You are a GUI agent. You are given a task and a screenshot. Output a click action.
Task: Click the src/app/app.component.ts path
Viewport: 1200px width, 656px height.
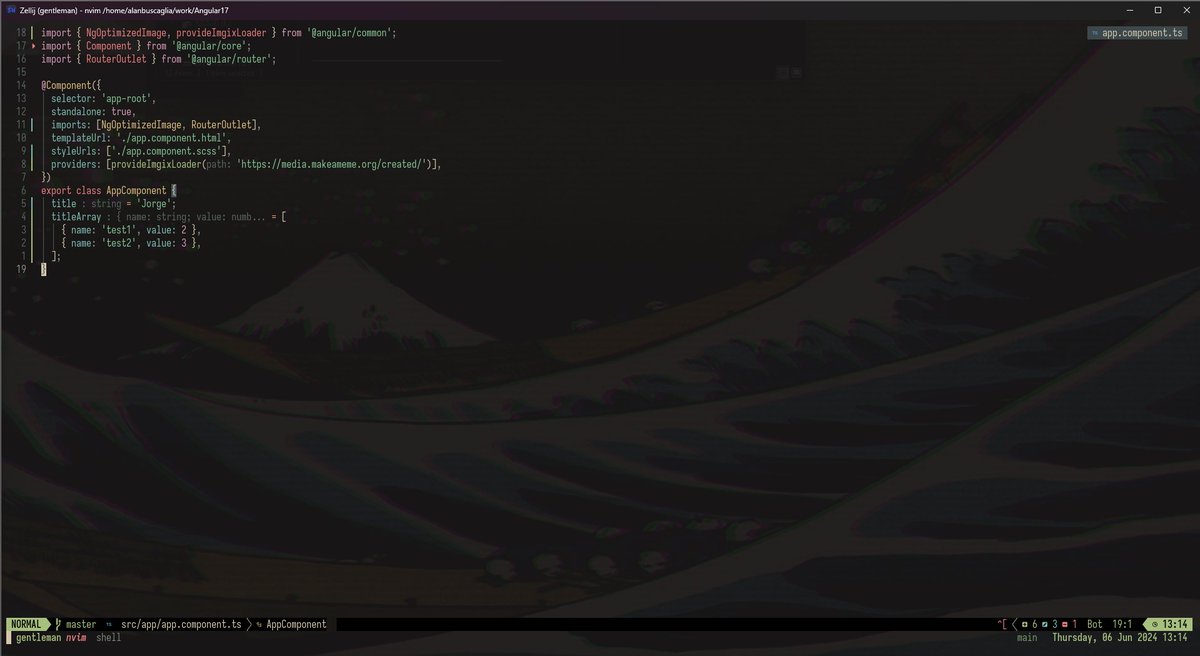pyautogui.click(x=181, y=624)
